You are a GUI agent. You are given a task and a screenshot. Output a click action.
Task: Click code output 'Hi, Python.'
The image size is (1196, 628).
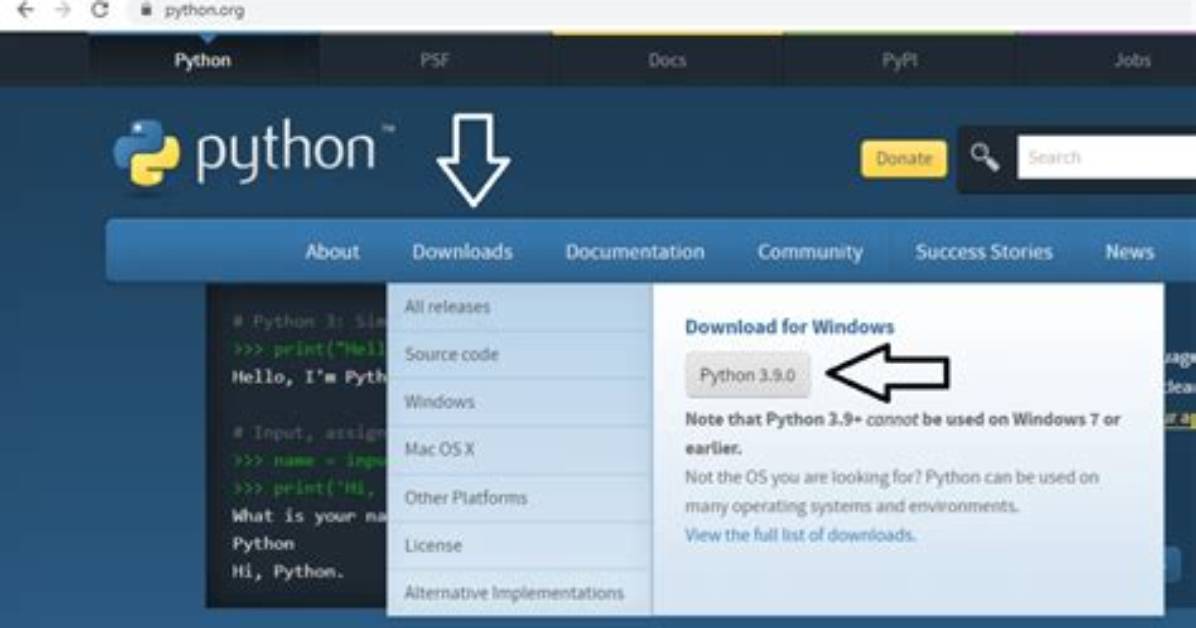click(x=288, y=572)
